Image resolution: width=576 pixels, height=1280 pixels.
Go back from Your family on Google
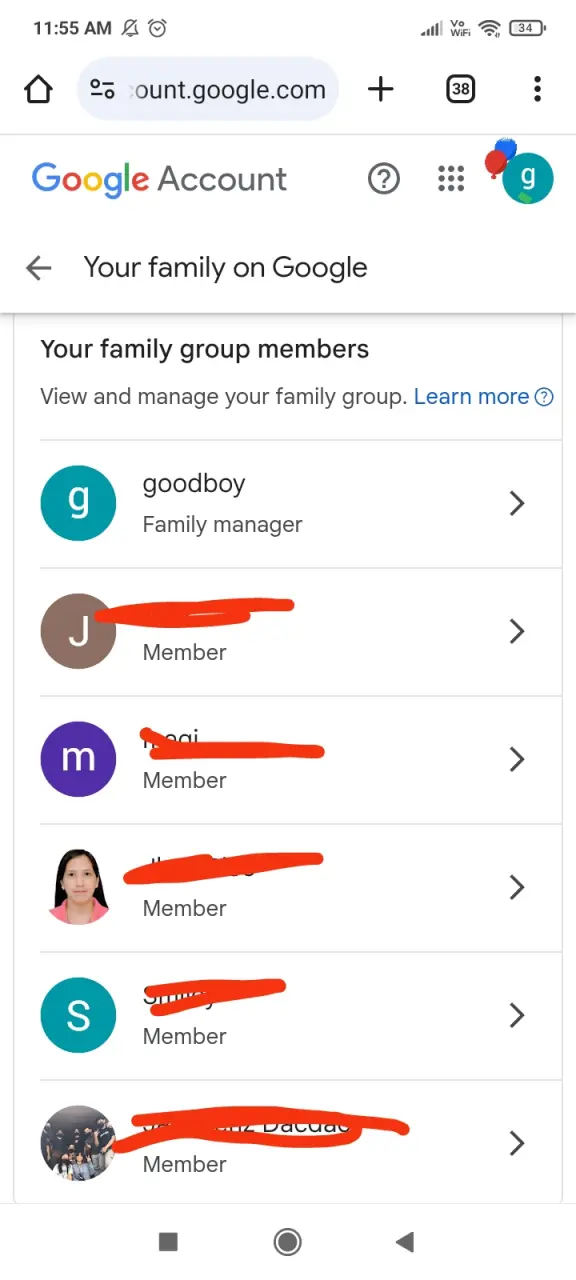point(39,267)
